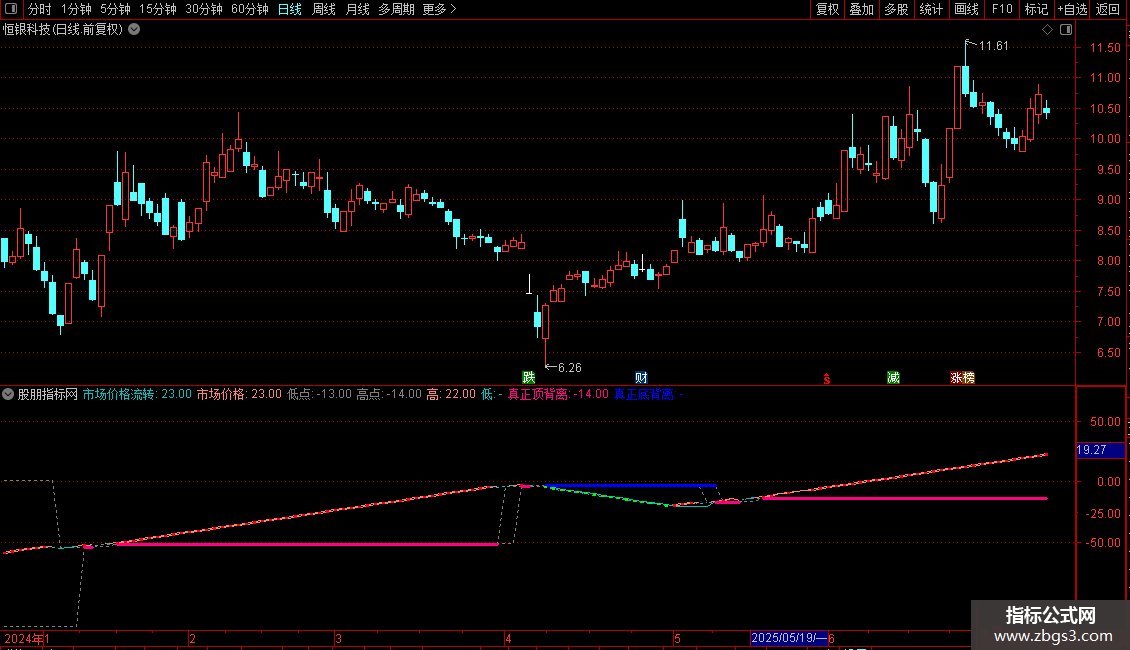Open the 画线 drawing tools
Image resolution: width=1130 pixels, height=650 pixels.
(966, 9)
